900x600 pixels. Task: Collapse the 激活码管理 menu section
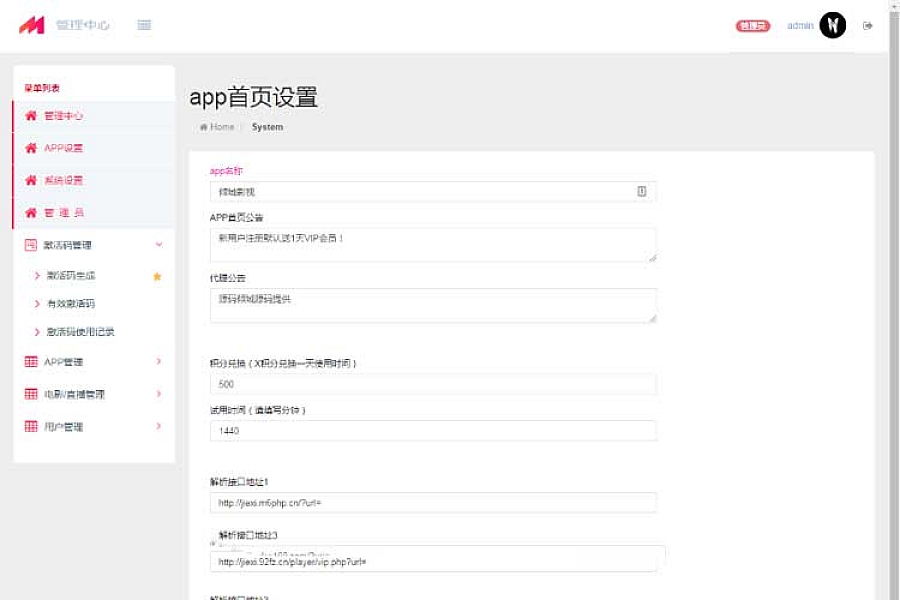(x=158, y=245)
